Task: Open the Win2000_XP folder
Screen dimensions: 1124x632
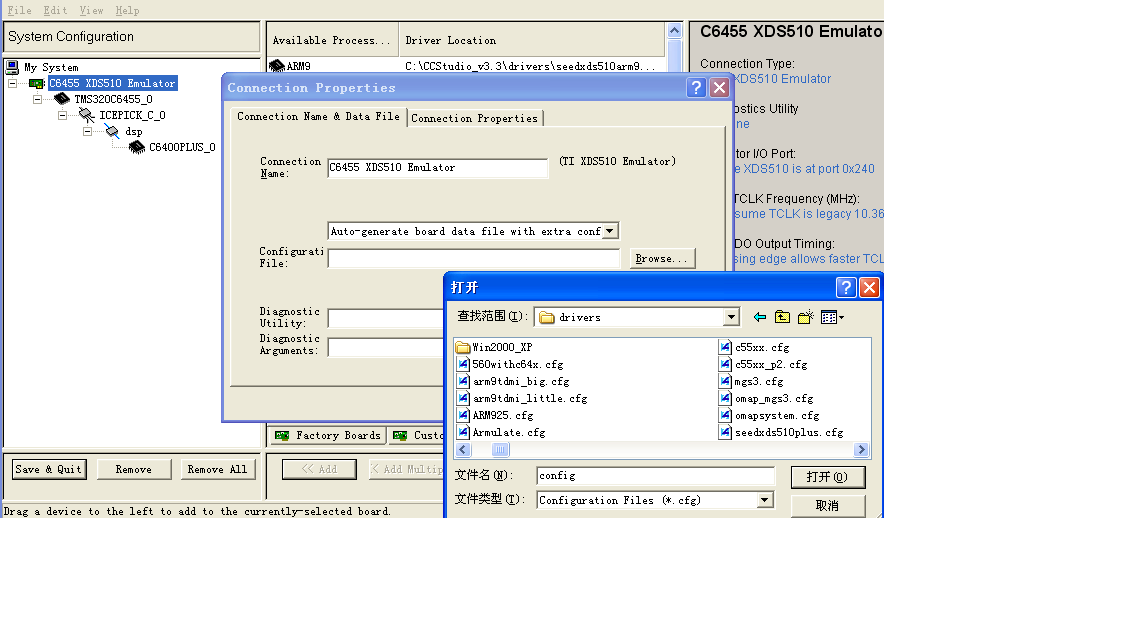Action: (494, 348)
